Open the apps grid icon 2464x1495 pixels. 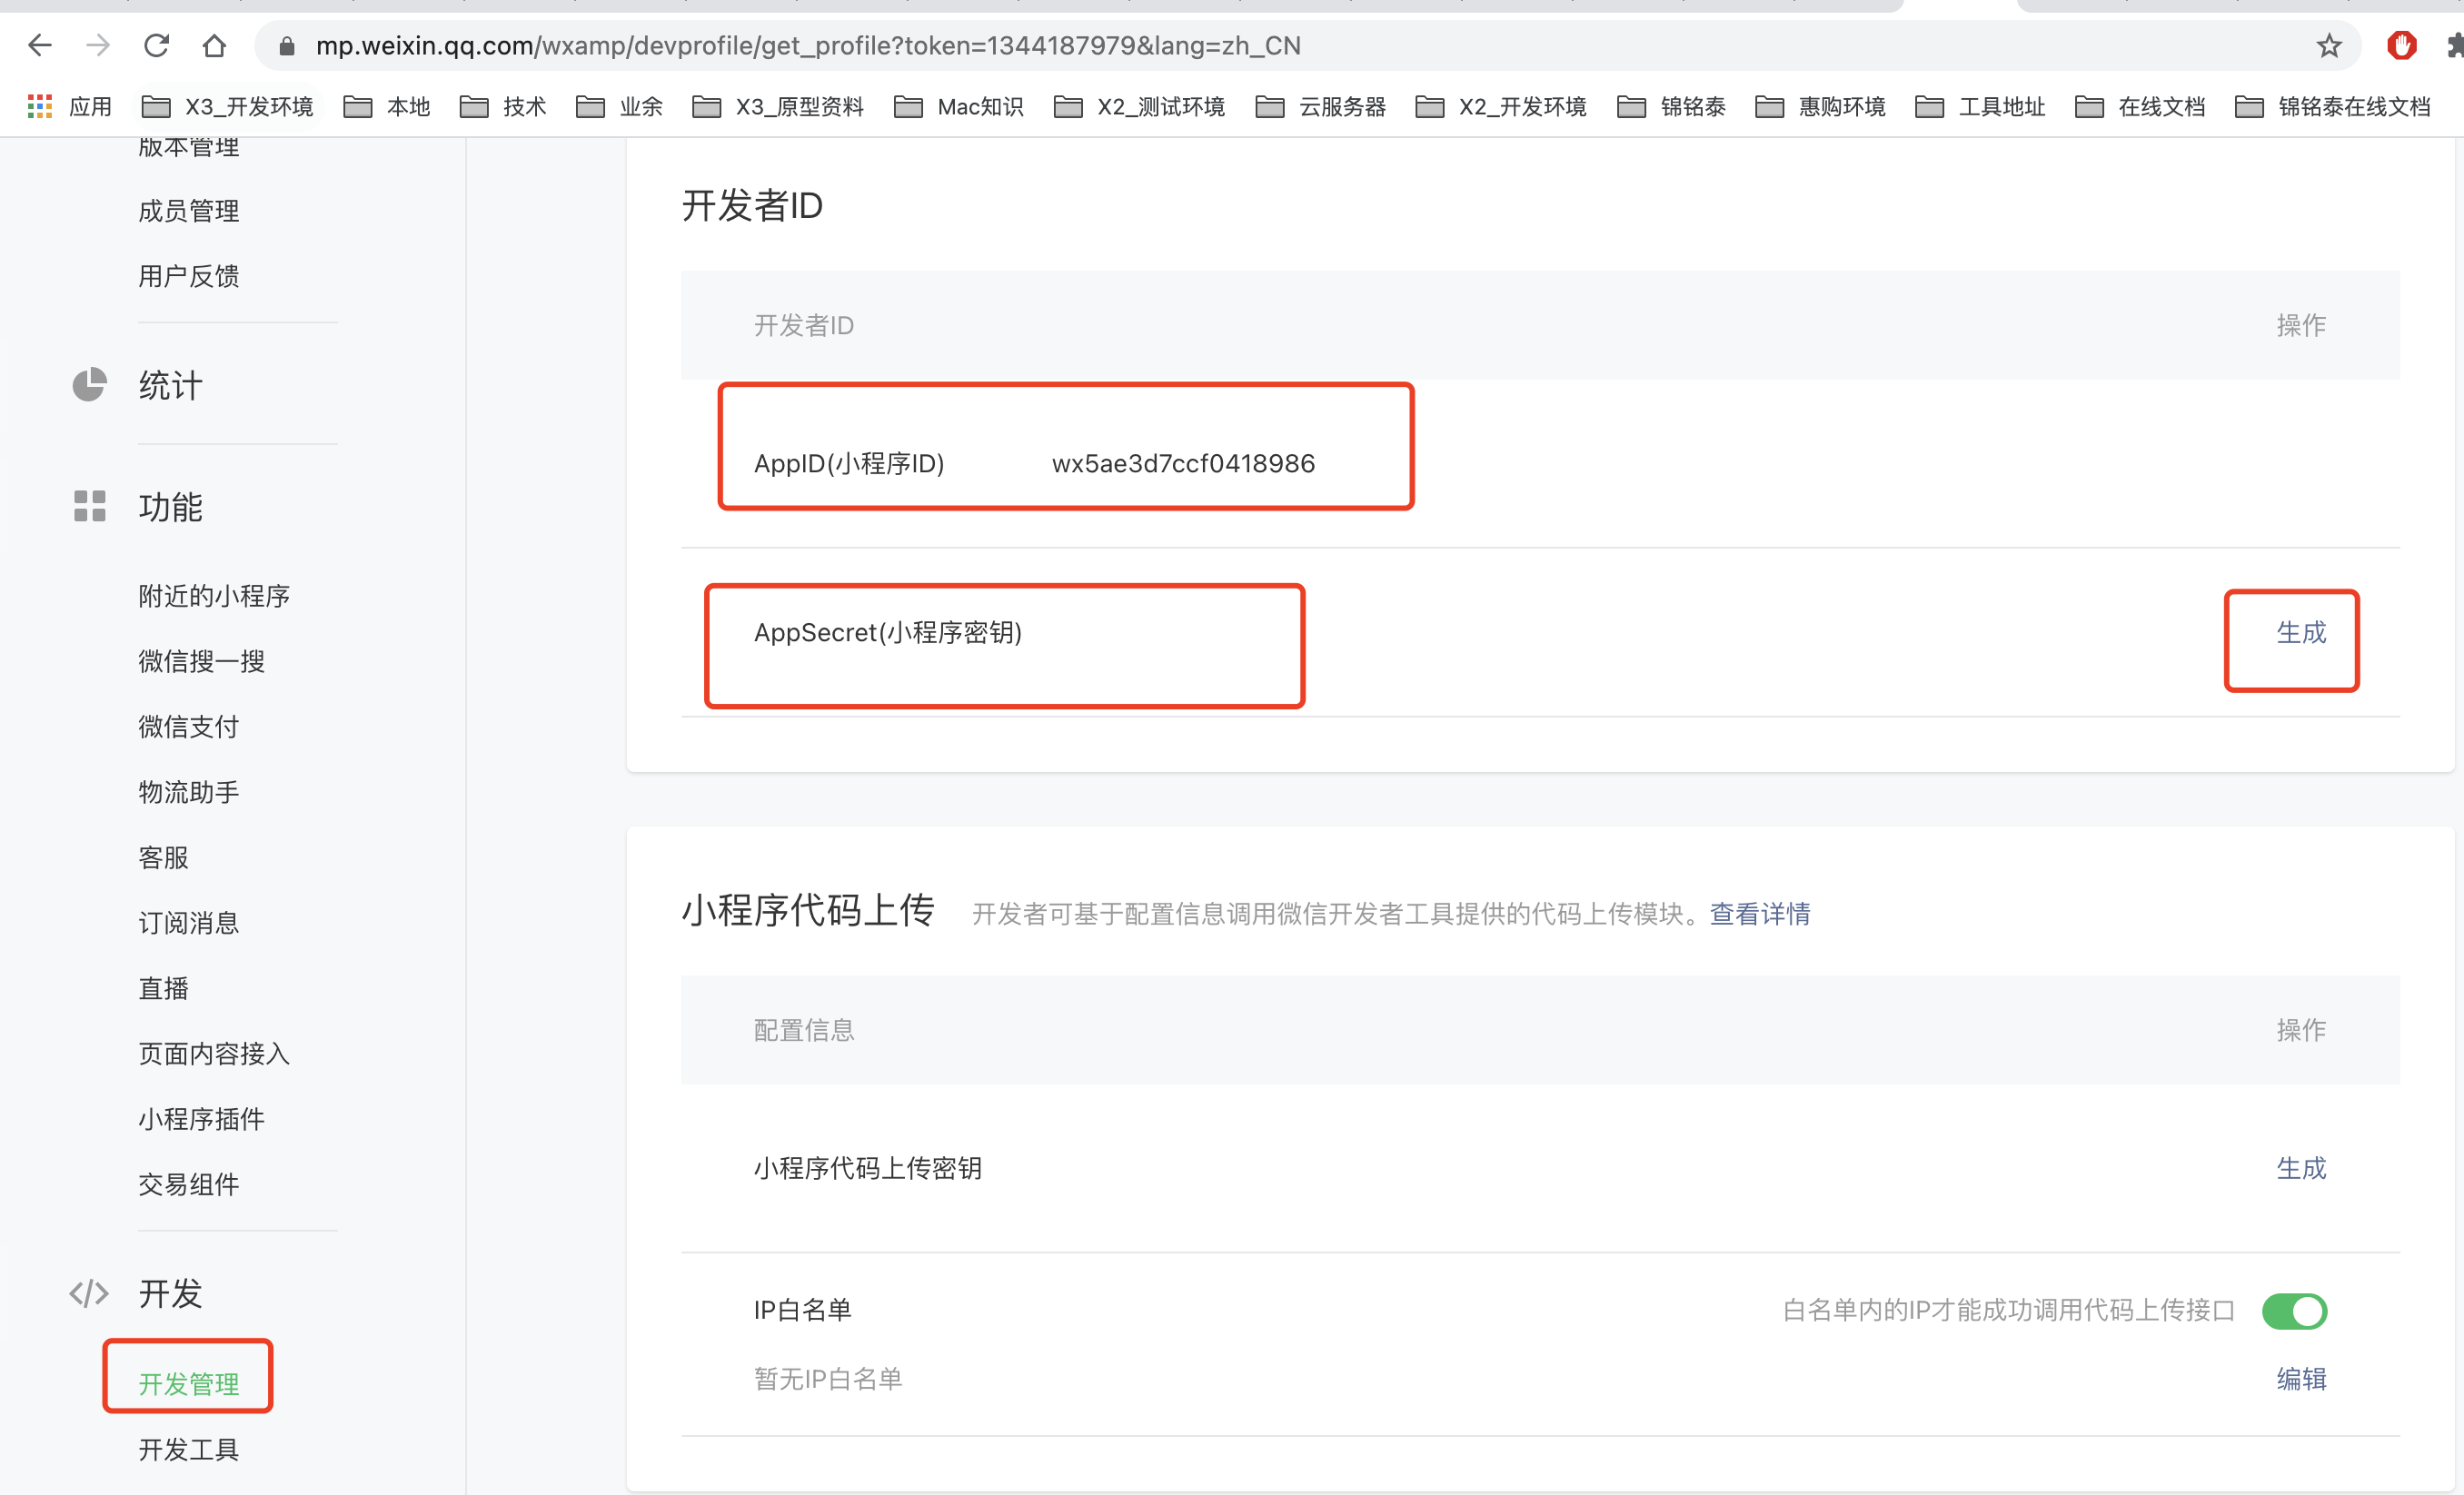coord(40,106)
